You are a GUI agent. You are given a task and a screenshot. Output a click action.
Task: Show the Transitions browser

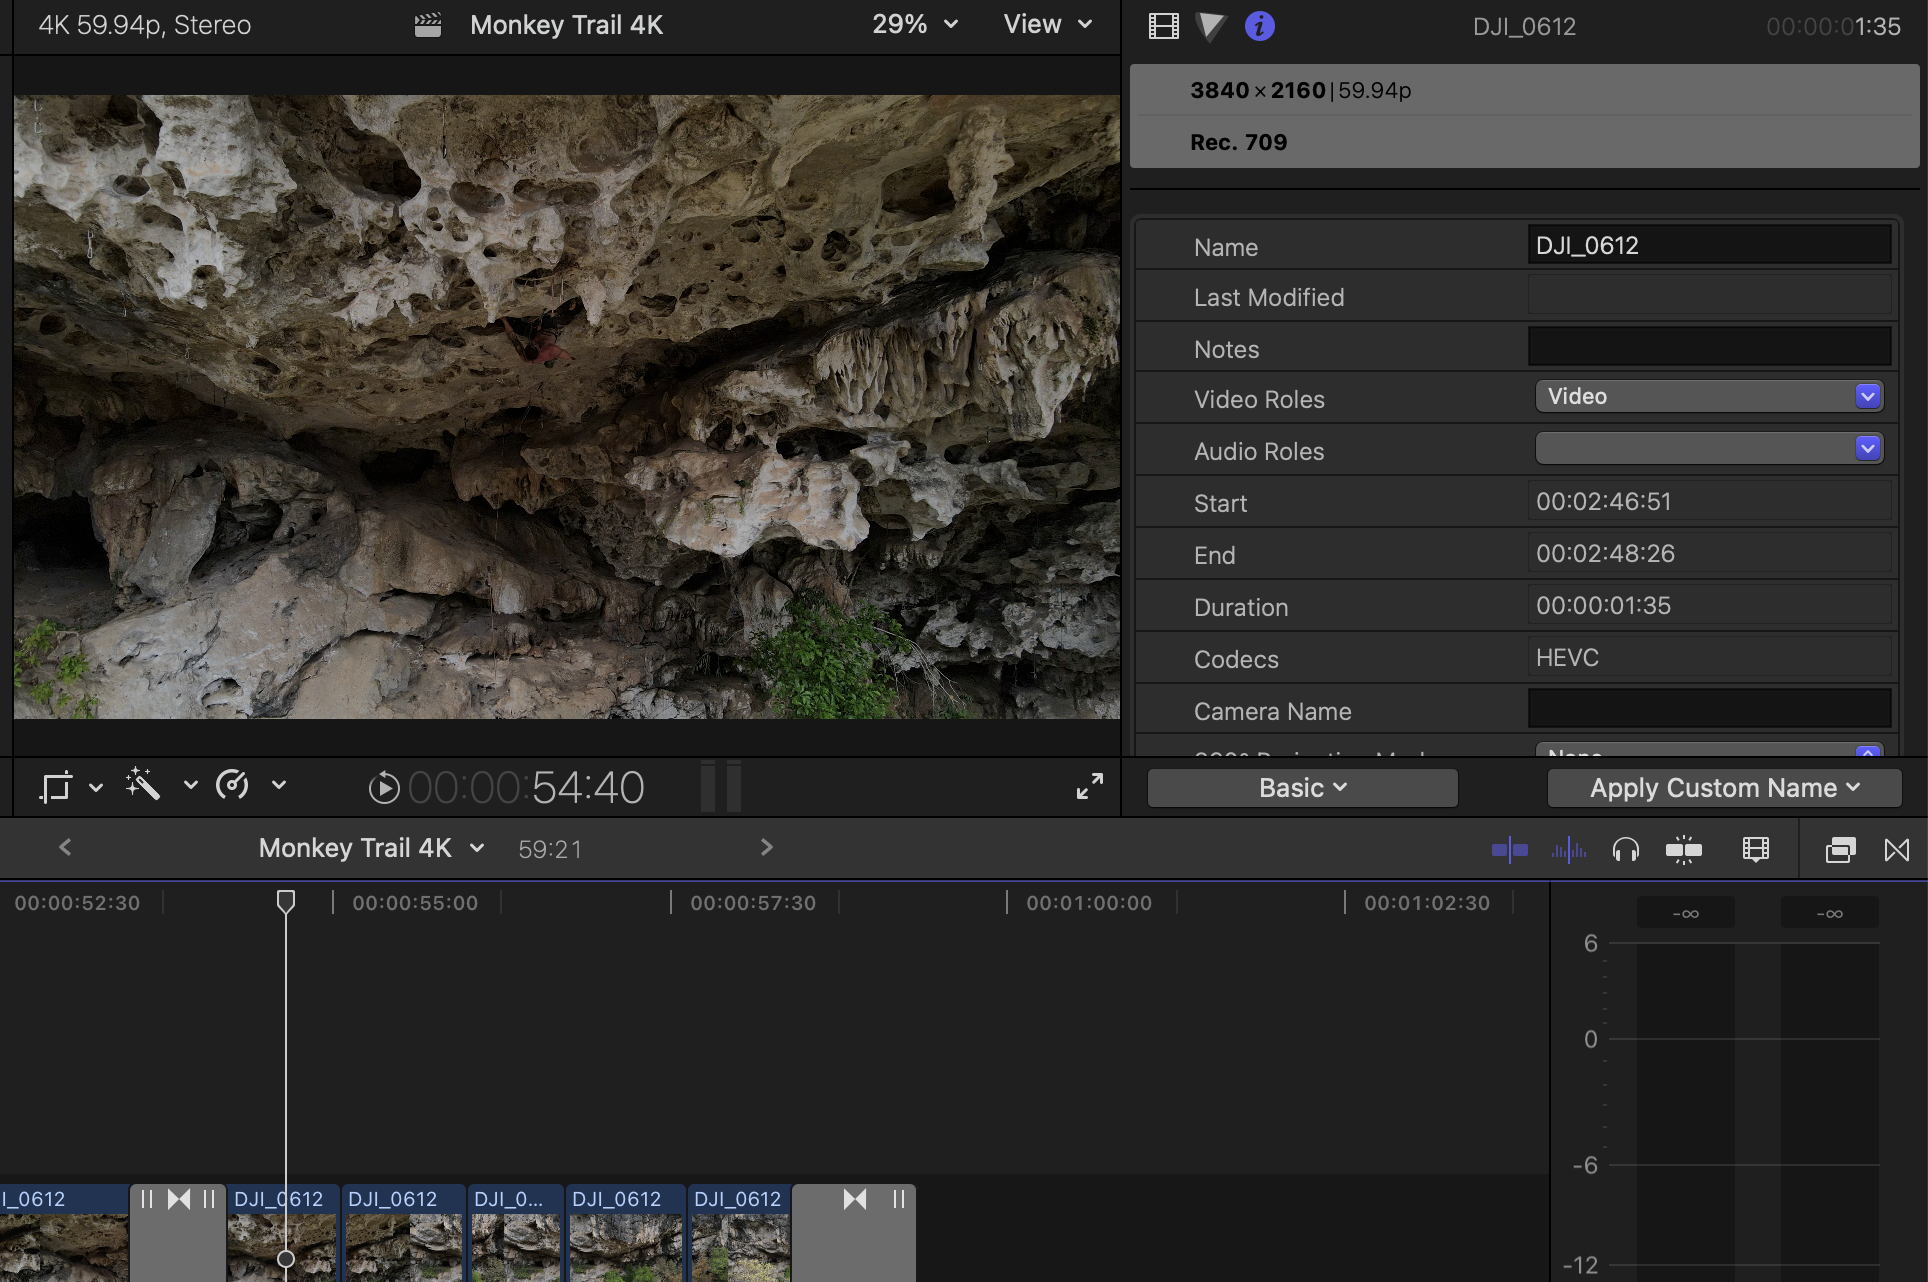(x=1896, y=850)
